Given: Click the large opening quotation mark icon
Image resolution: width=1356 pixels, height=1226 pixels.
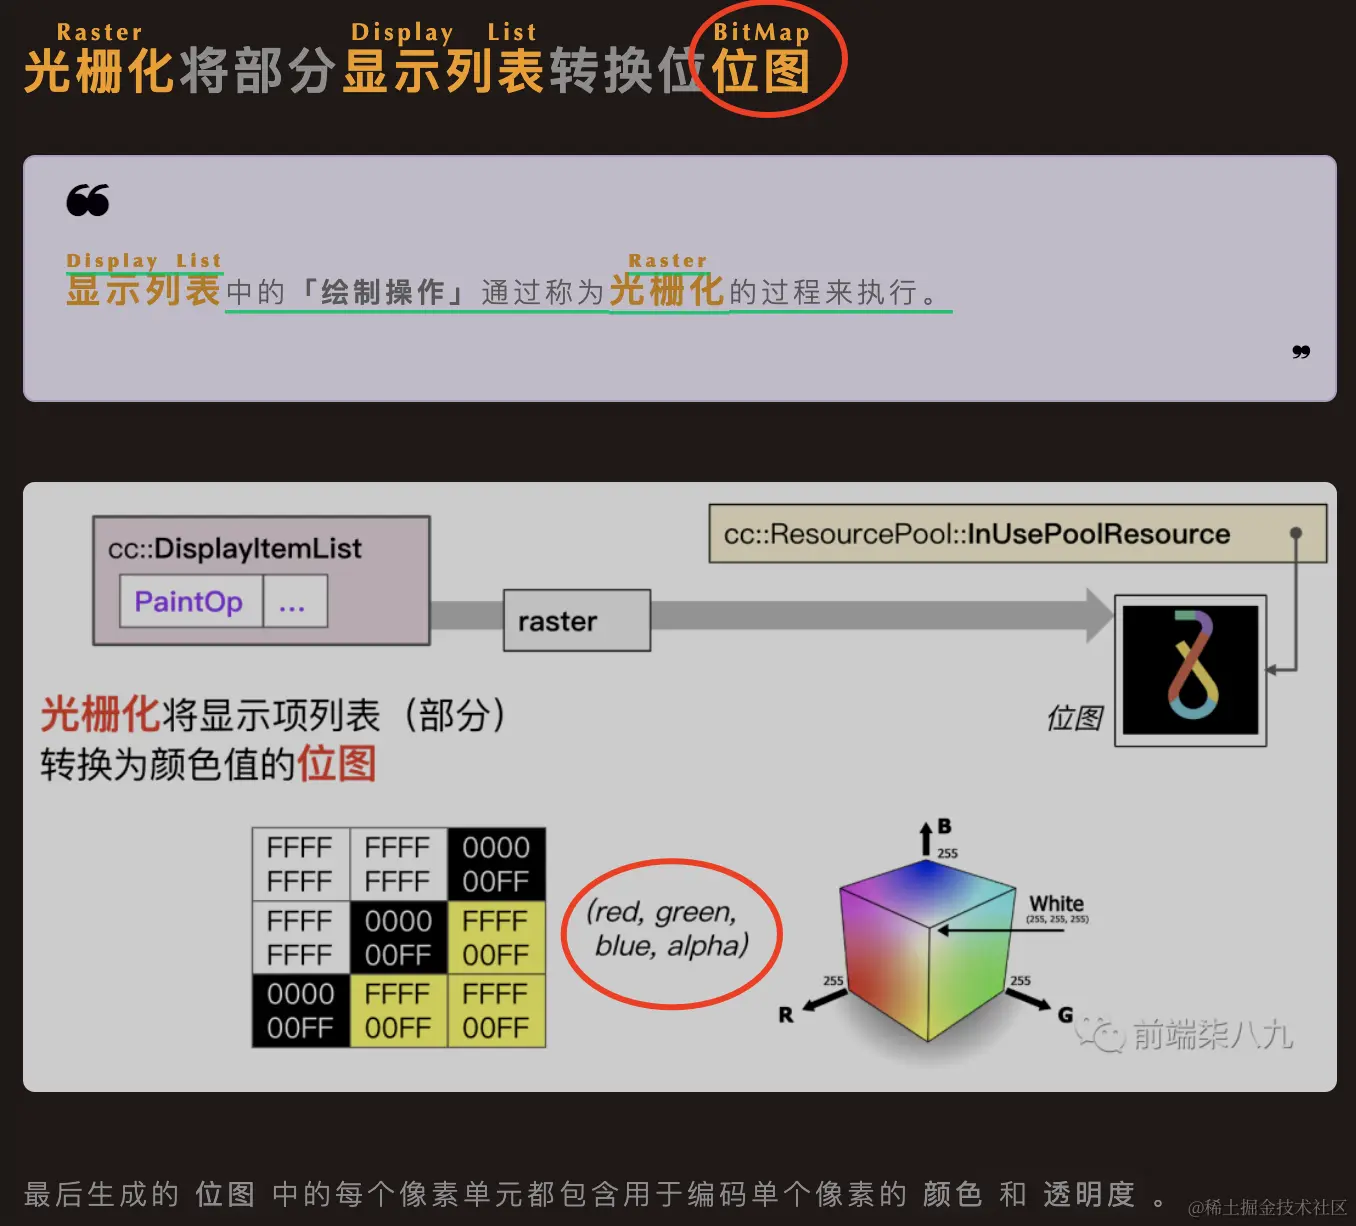Looking at the screenshot, I should [88, 201].
